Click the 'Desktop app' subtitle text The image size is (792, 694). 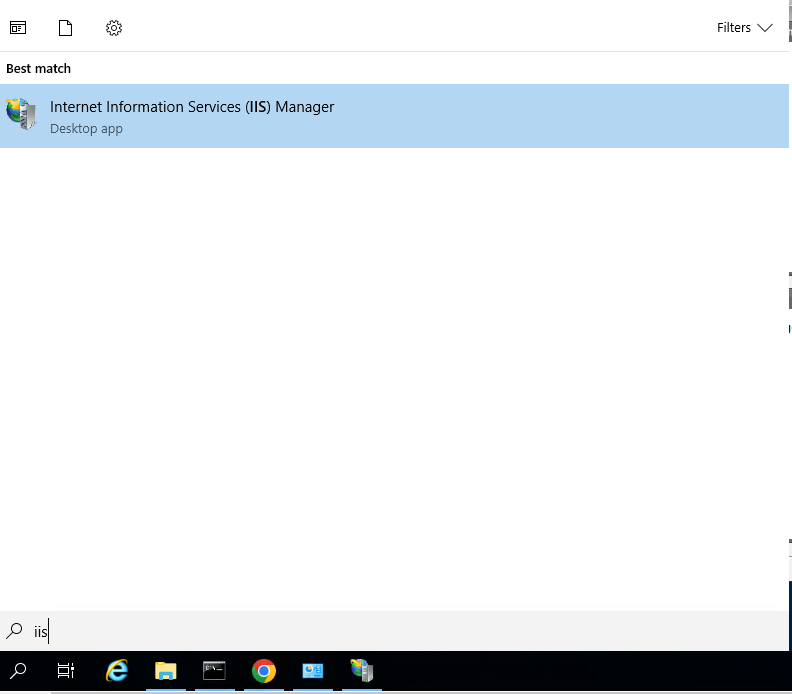click(86, 129)
